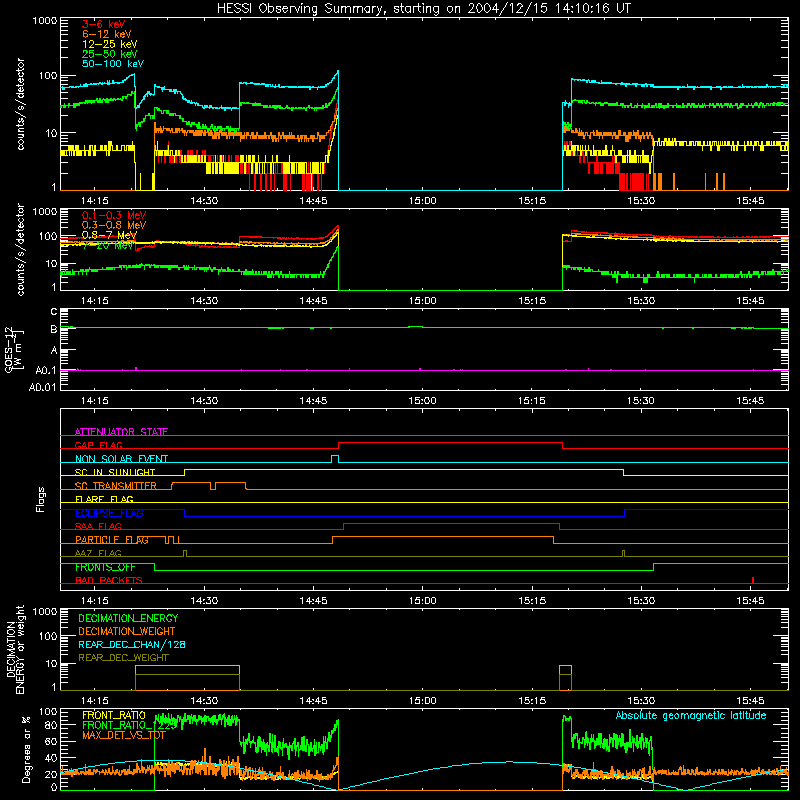The height and width of the screenshot is (800, 800).
Task: Click the REAR_DEC_WEIGHT legend label
Action: click(x=123, y=658)
